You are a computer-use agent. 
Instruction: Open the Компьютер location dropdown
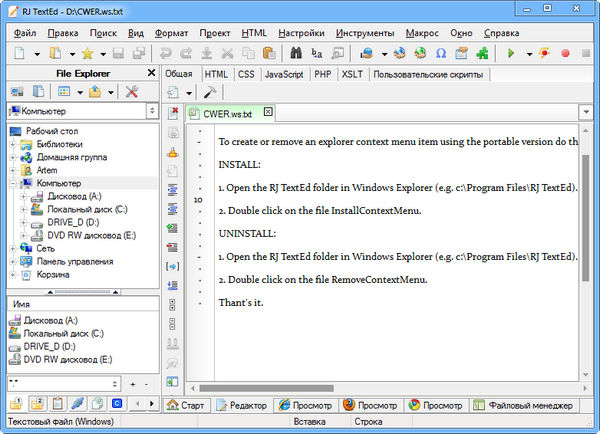[150, 112]
